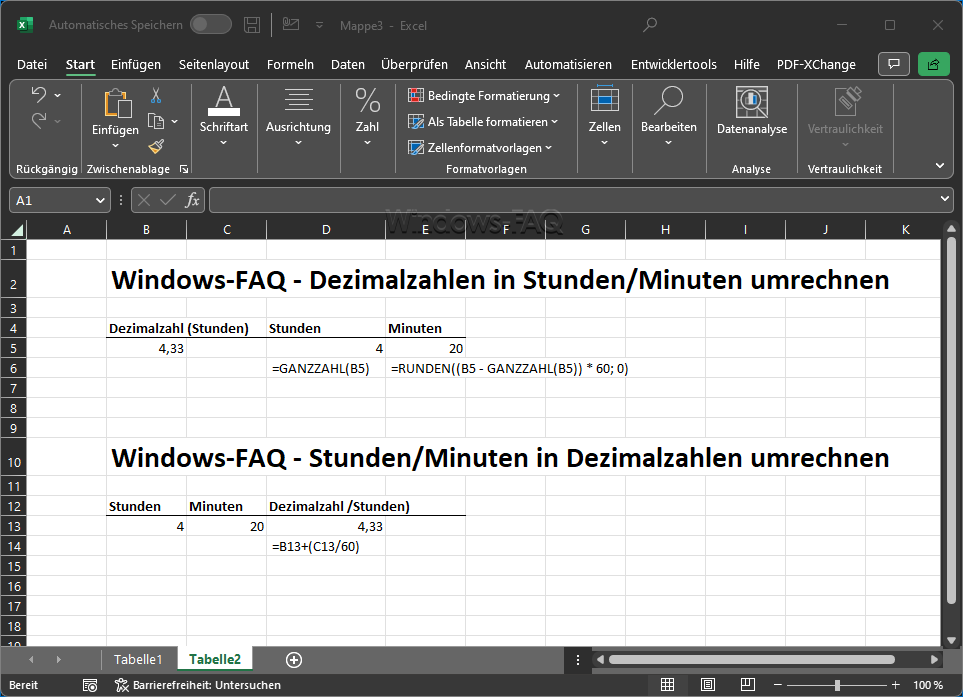Open Als Tabelle formatieren dropdown
Image resolution: width=963 pixels, height=697 pixels.
(483, 122)
